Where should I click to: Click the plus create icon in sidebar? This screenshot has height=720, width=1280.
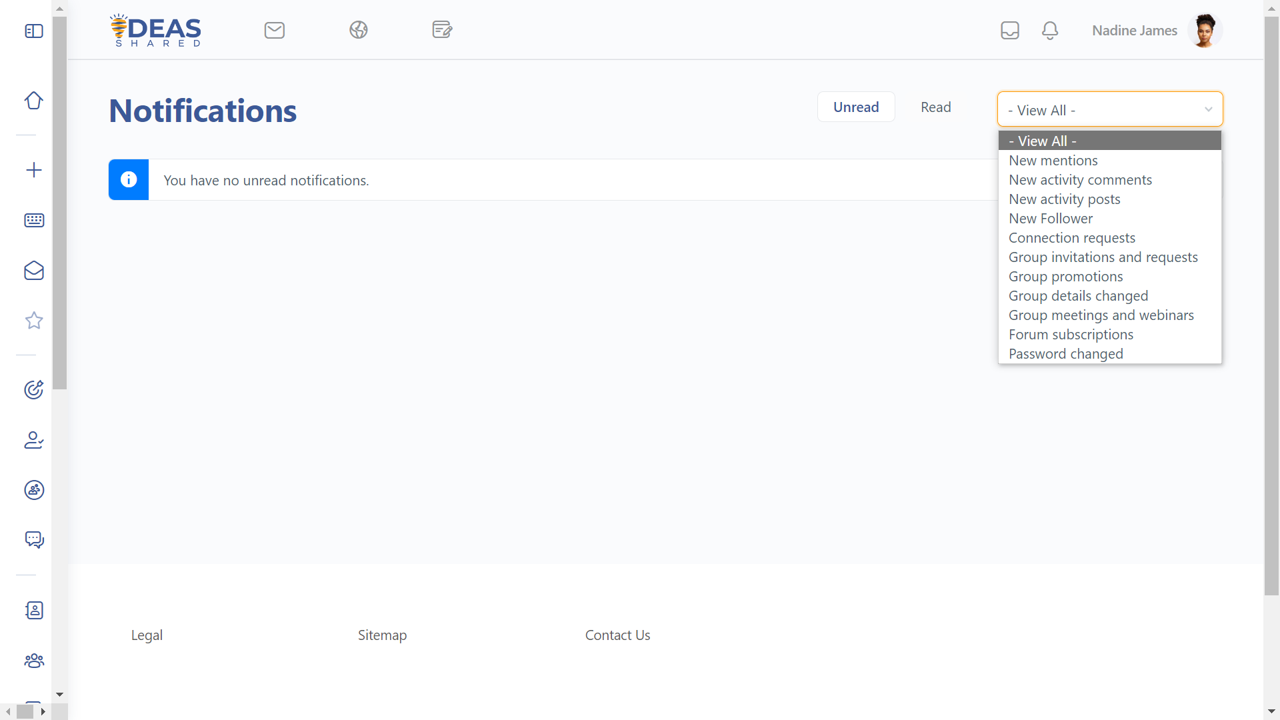click(34, 170)
